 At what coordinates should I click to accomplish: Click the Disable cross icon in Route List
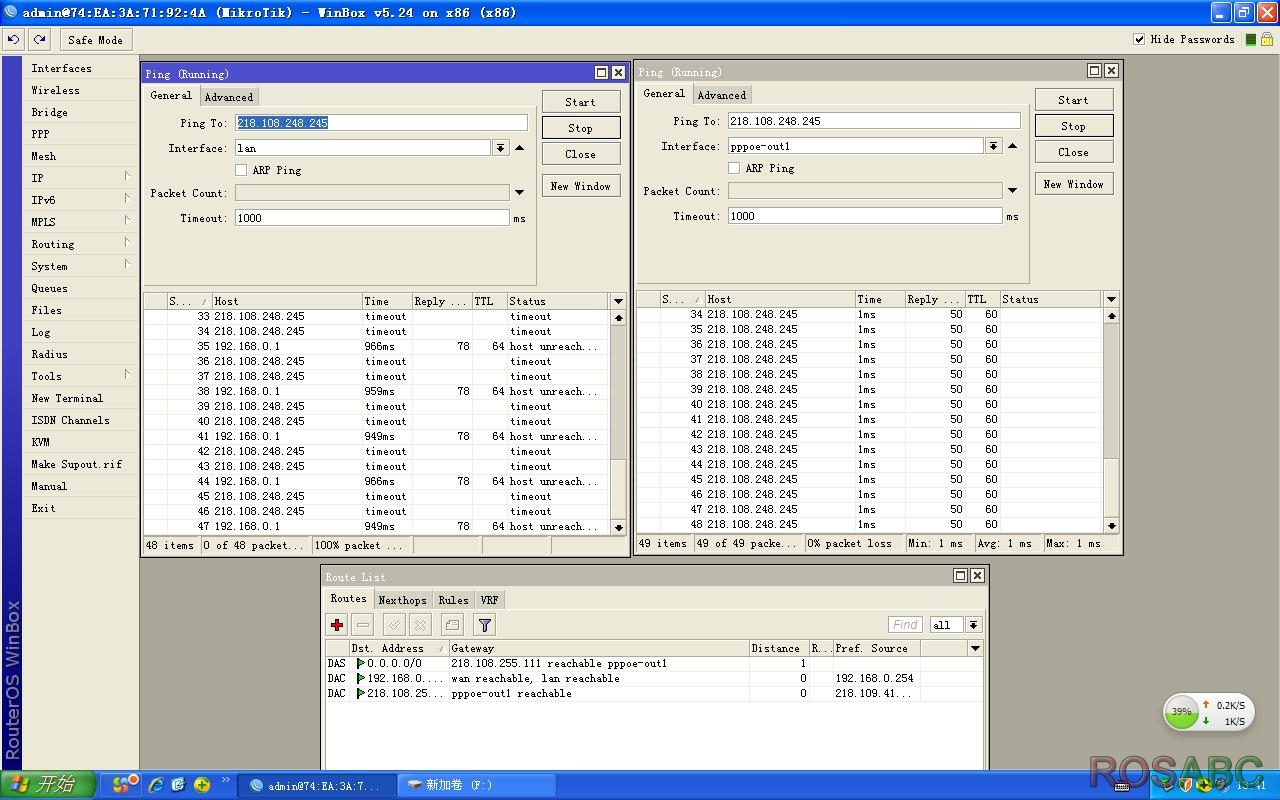(x=421, y=625)
